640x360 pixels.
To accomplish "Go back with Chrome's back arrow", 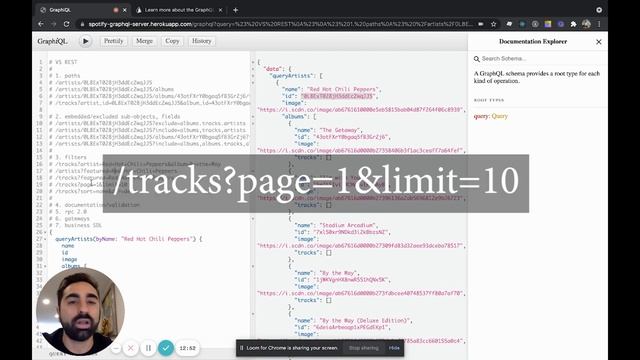I will 41,24.
